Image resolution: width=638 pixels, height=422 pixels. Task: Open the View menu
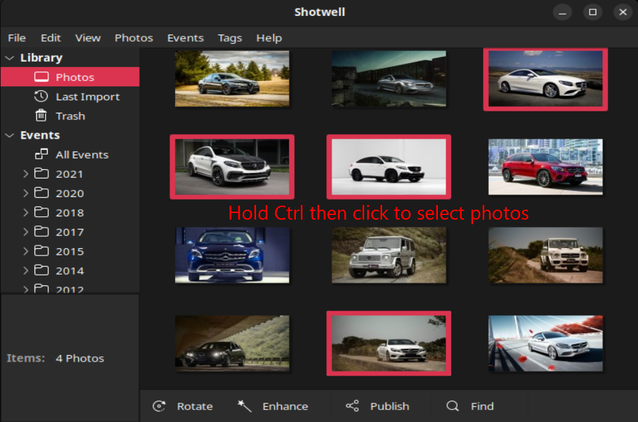click(x=87, y=38)
